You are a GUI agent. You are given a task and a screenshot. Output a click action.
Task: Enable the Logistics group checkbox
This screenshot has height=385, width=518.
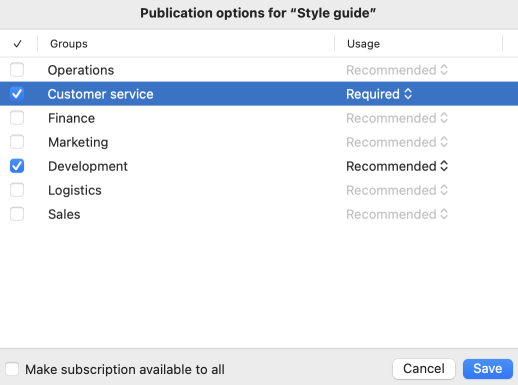point(17,190)
